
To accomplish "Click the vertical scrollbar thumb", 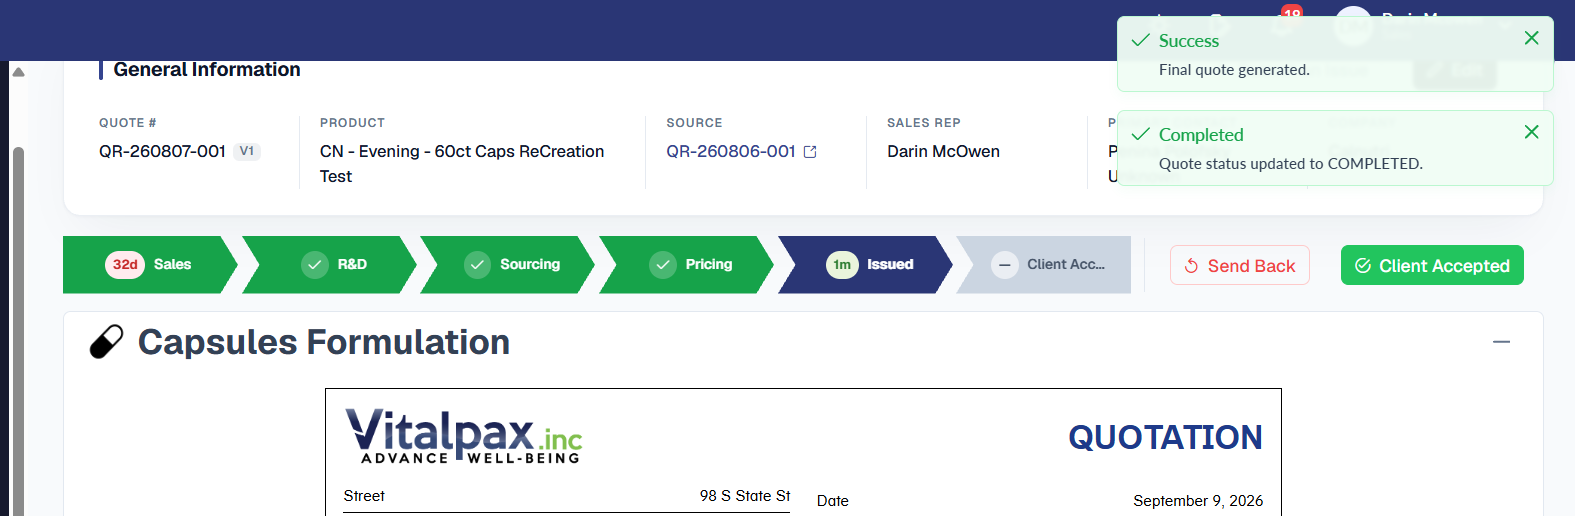I will (18, 331).
